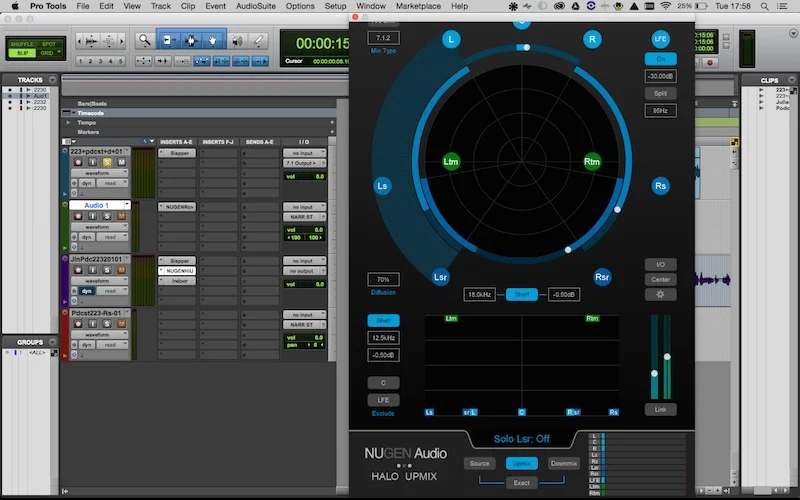Click the Lsr rear speaker node
This screenshot has height=500, width=800.
[440, 277]
